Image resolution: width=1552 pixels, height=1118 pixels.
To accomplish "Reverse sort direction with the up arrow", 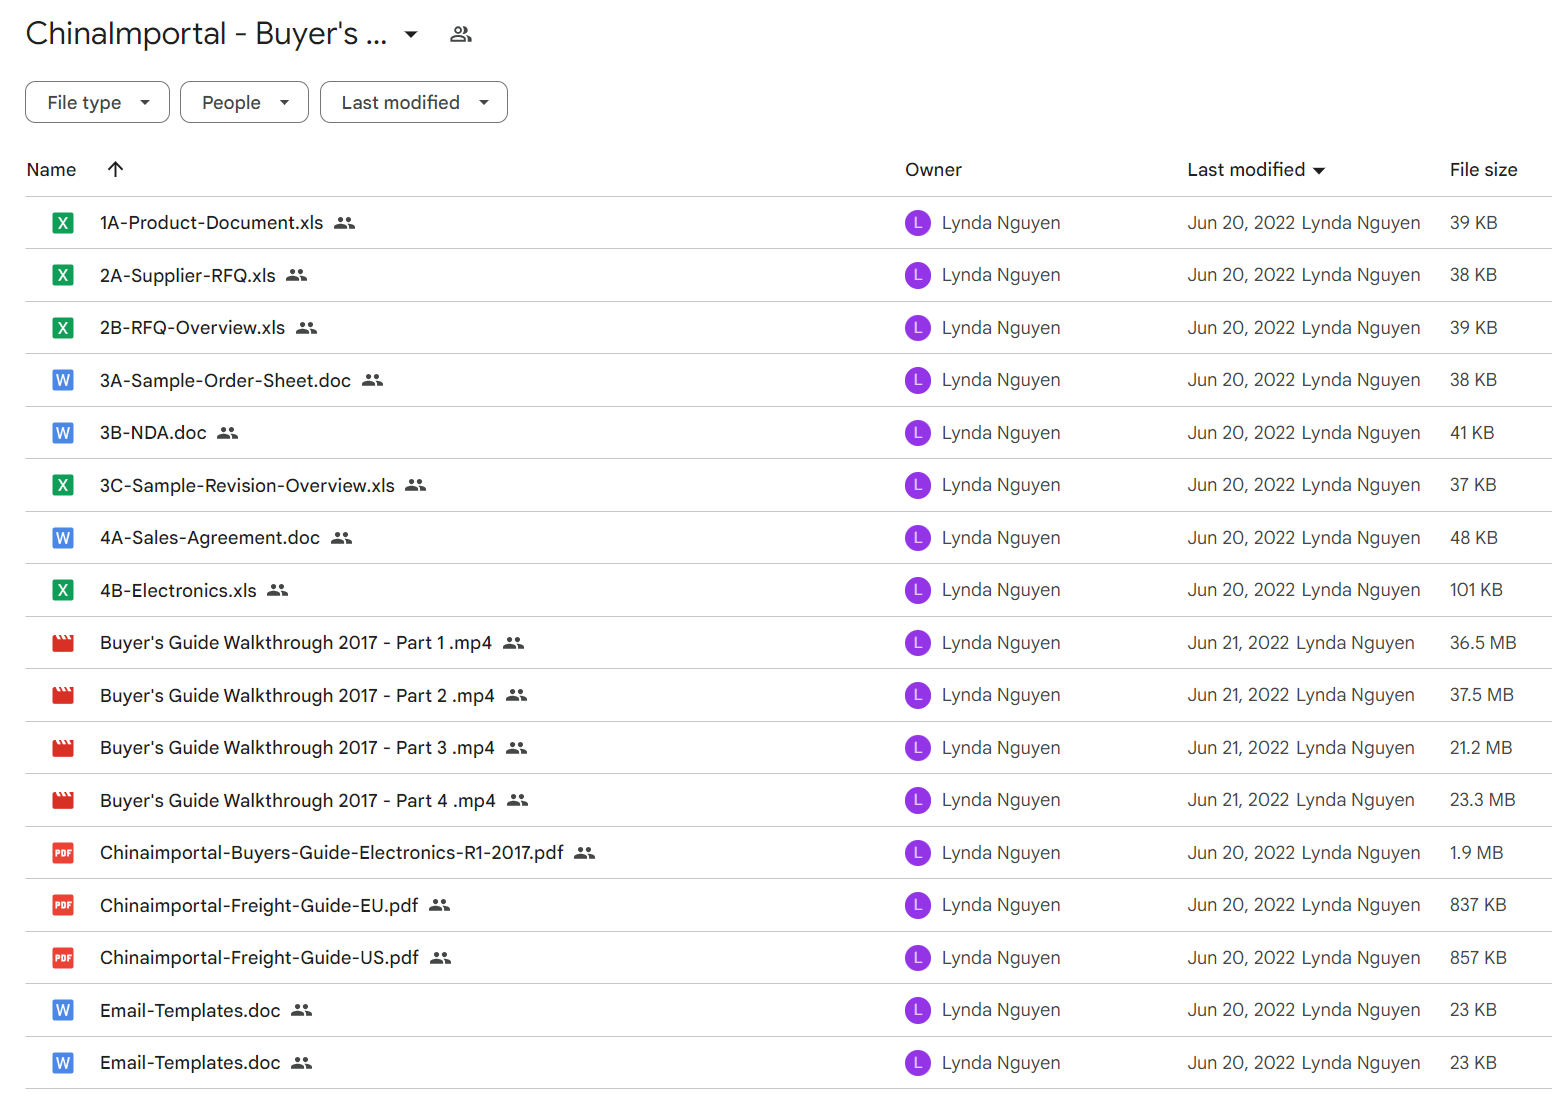I will (x=115, y=169).
